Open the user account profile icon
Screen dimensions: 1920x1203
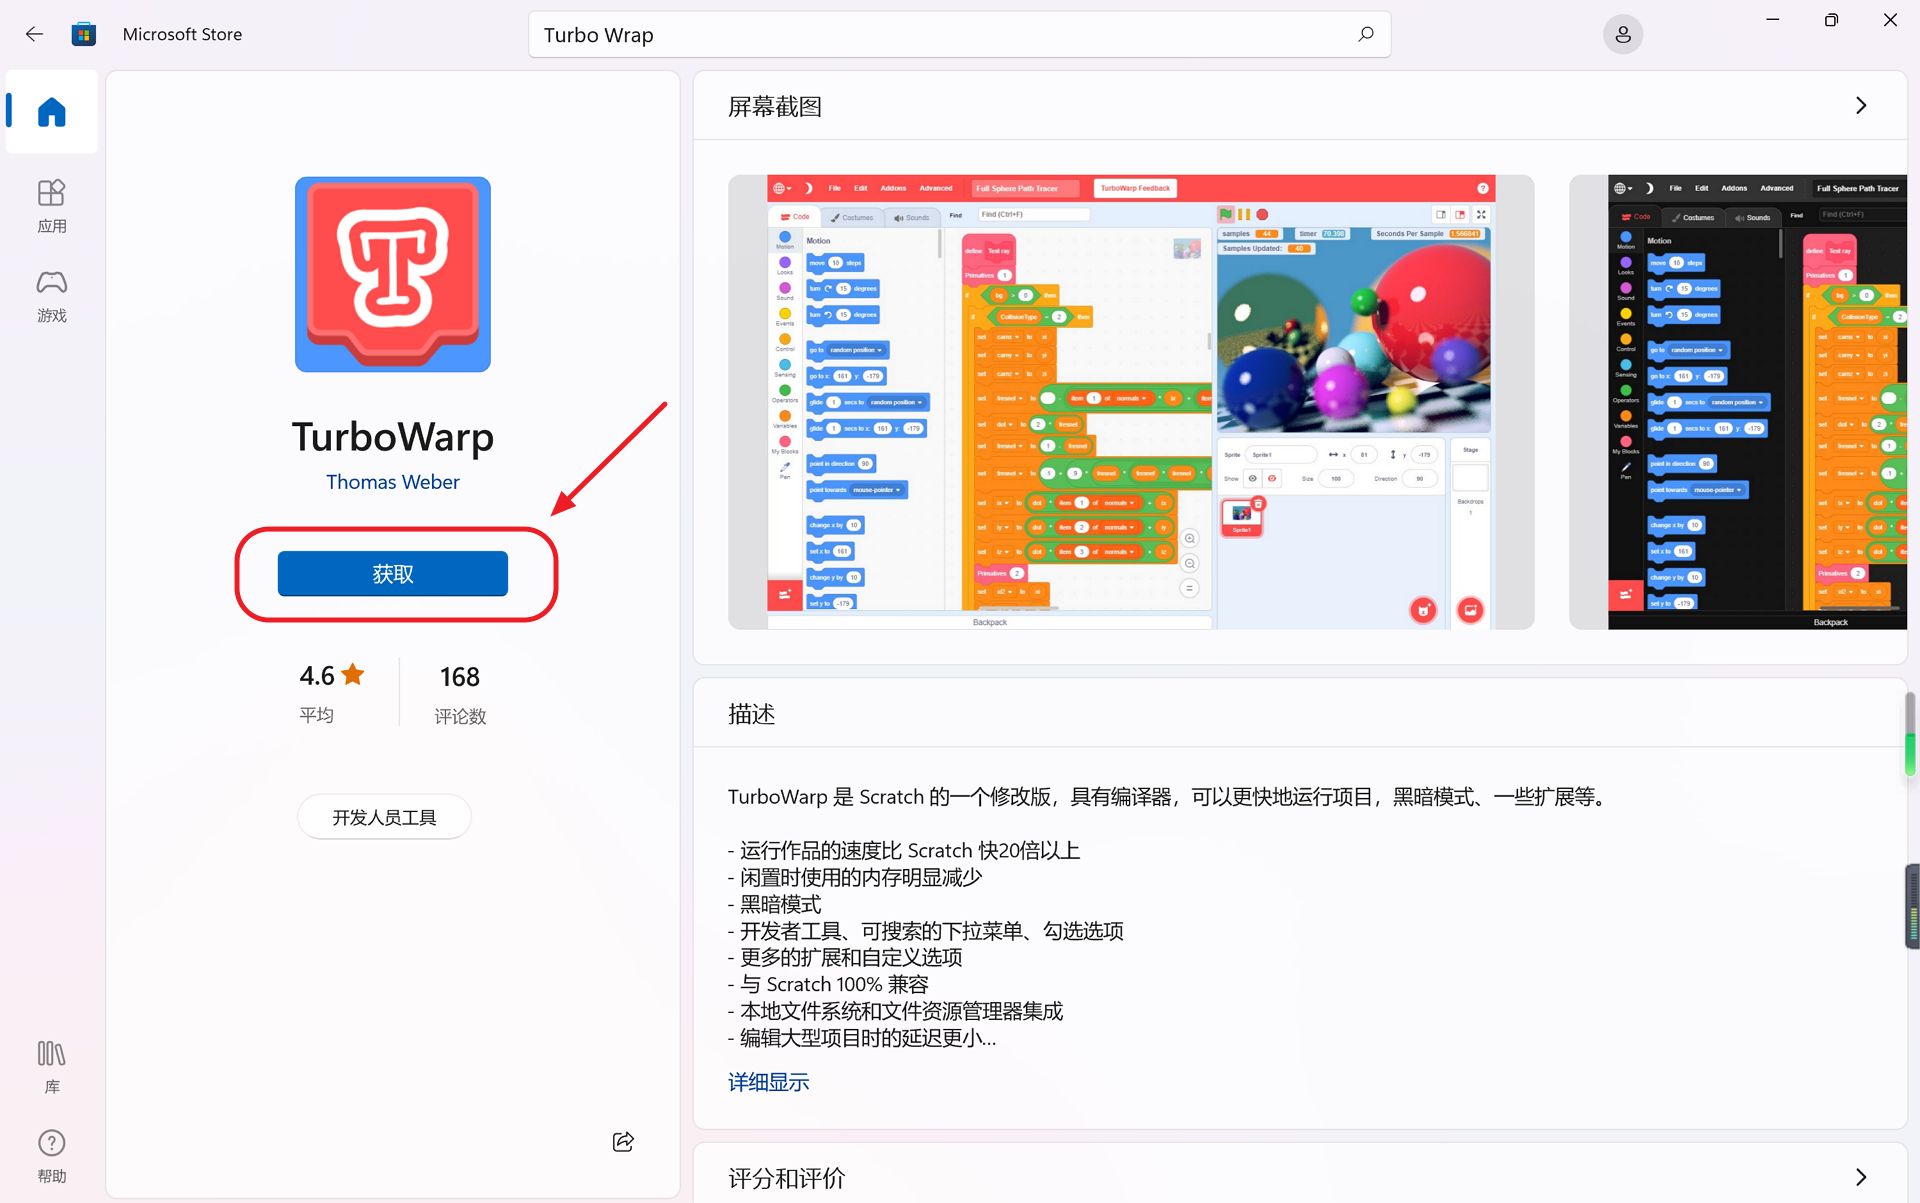point(1622,34)
